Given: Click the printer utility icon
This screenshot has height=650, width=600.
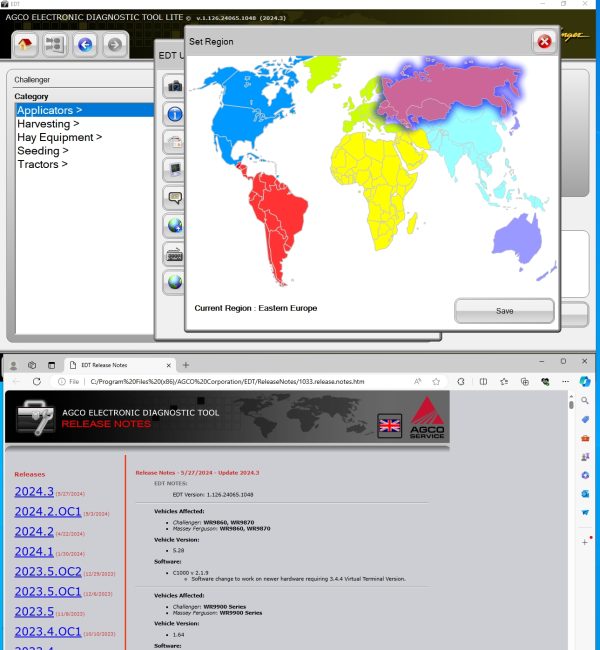Looking at the screenshot, I should (x=175, y=142).
